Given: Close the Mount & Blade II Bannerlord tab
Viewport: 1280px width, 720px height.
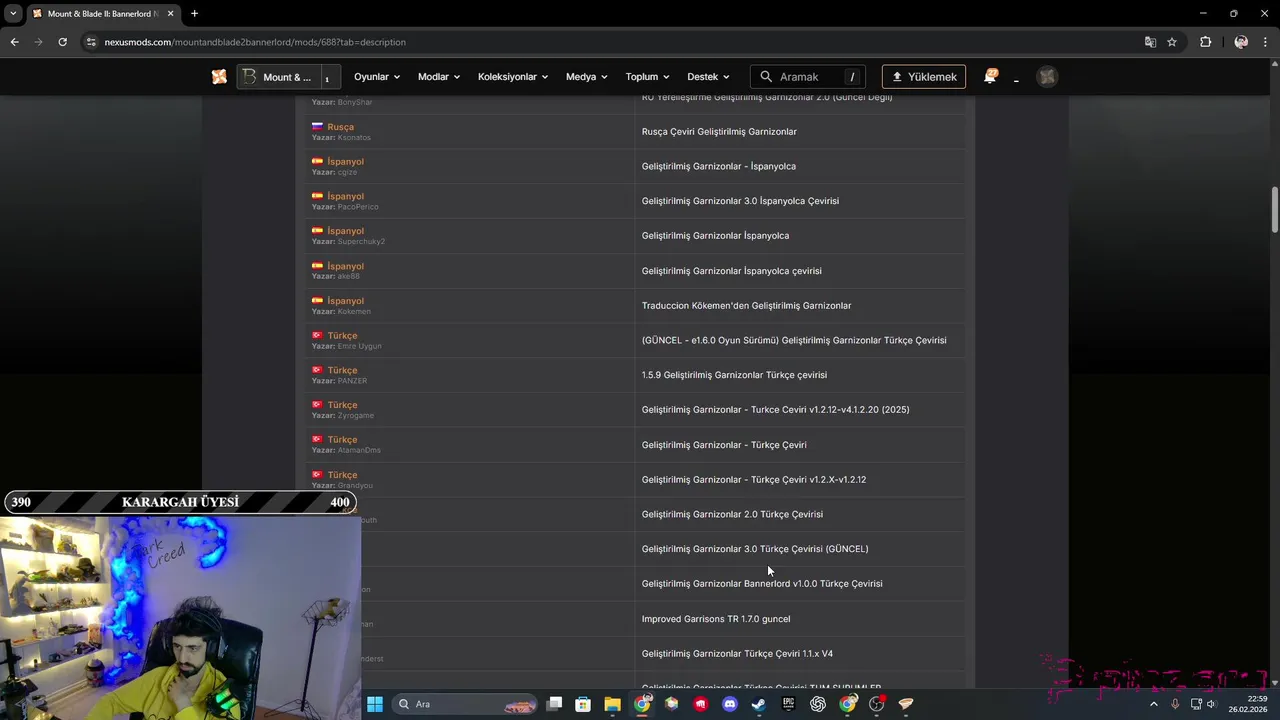Looking at the screenshot, I should point(171,14).
